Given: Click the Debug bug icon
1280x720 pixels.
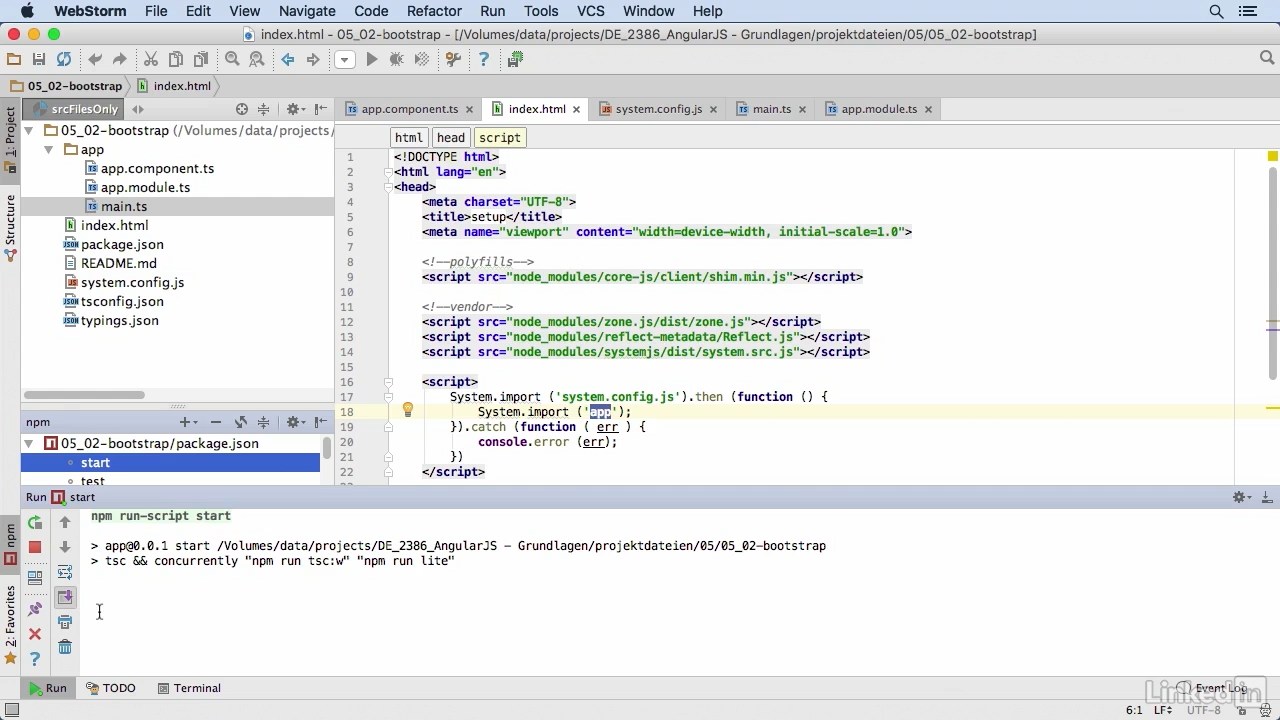Looking at the screenshot, I should click(x=397, y=60).
